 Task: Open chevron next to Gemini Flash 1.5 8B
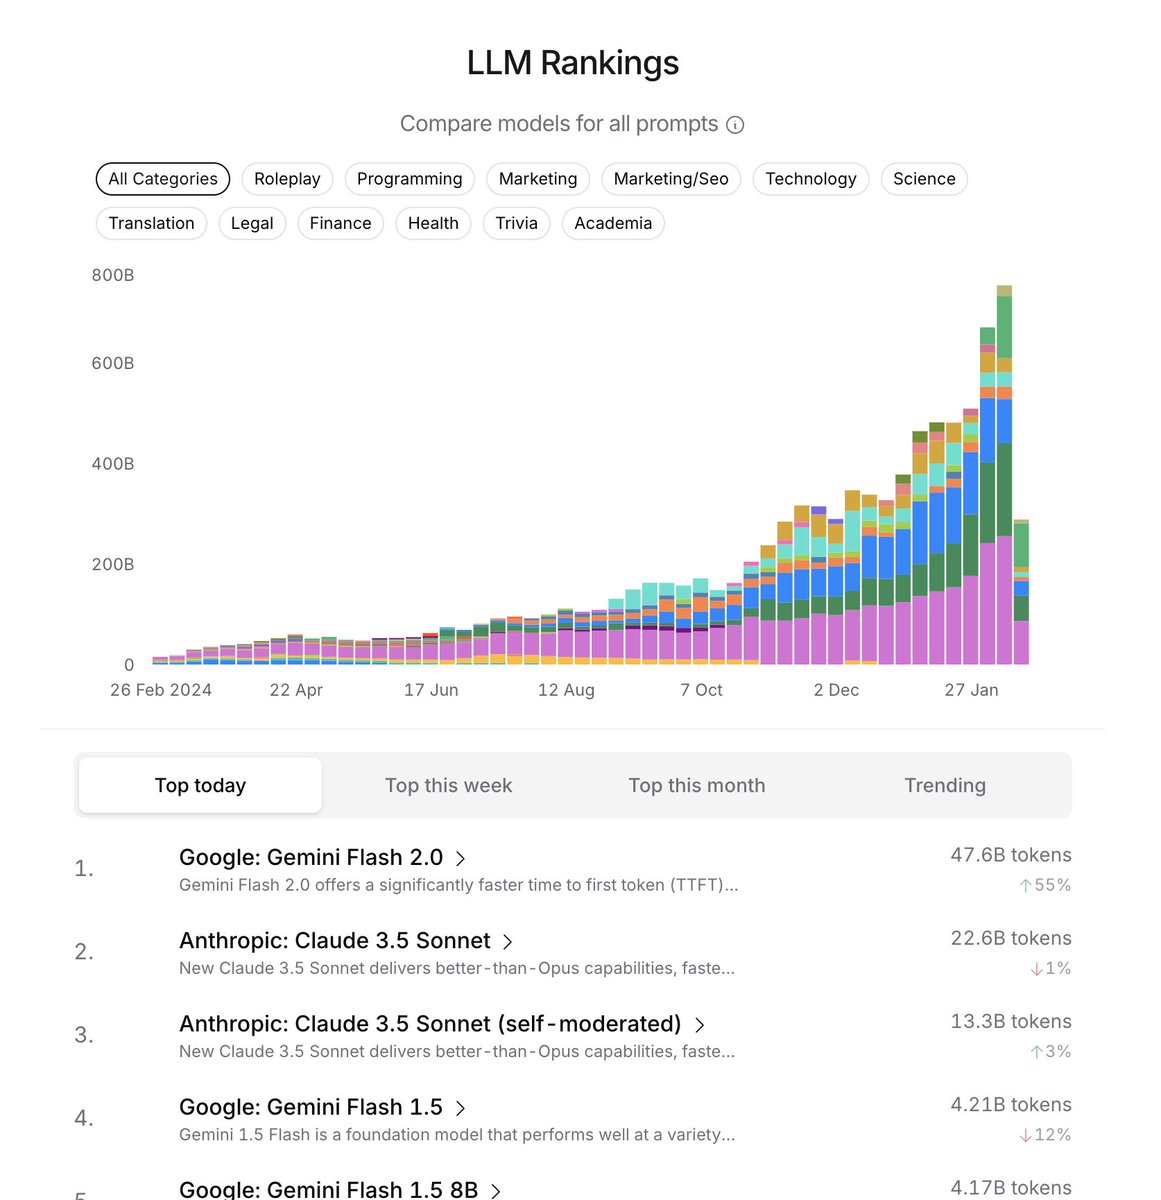point(495,1190)
